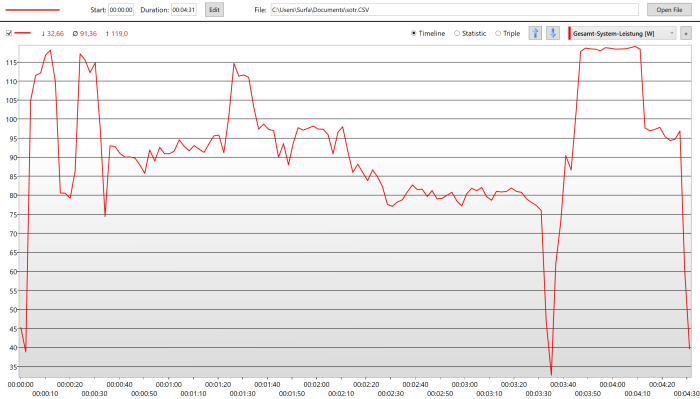Click the Duration time field
This screenshot has height=399, width=700.
(184, 10)
